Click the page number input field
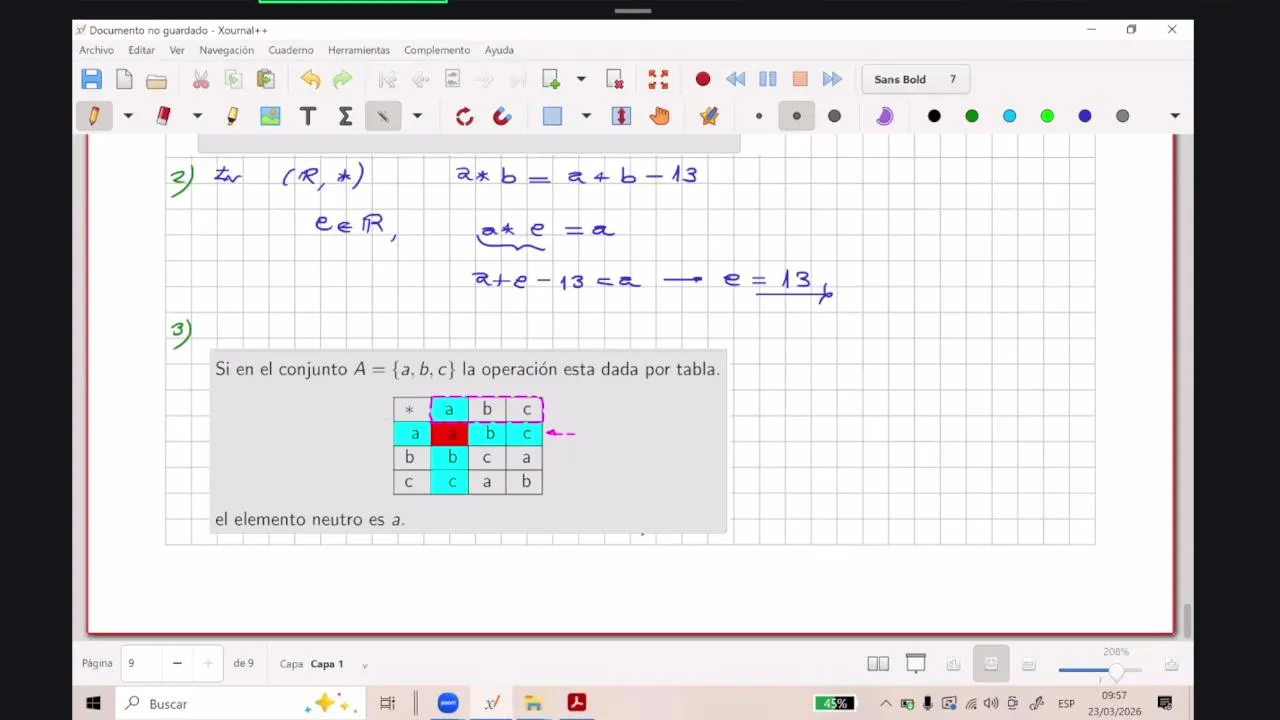Image resolution: width=1280 pixels, height=720 pixels. [142, 663]
